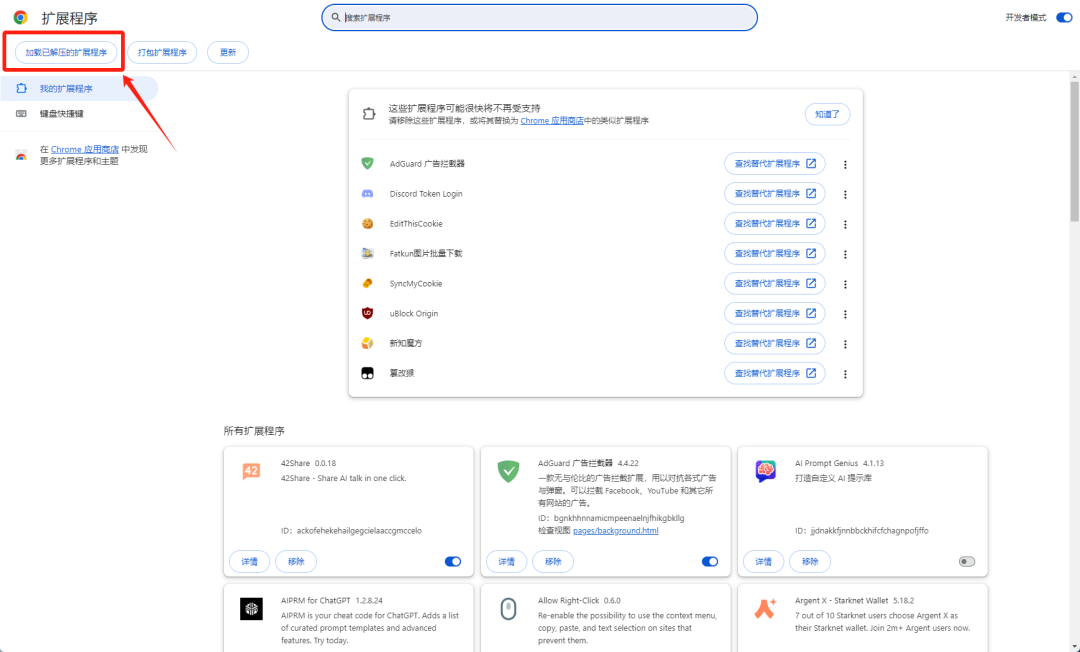
Task: Click the AdGuard card green shield icon
Action: coord(508,472)
